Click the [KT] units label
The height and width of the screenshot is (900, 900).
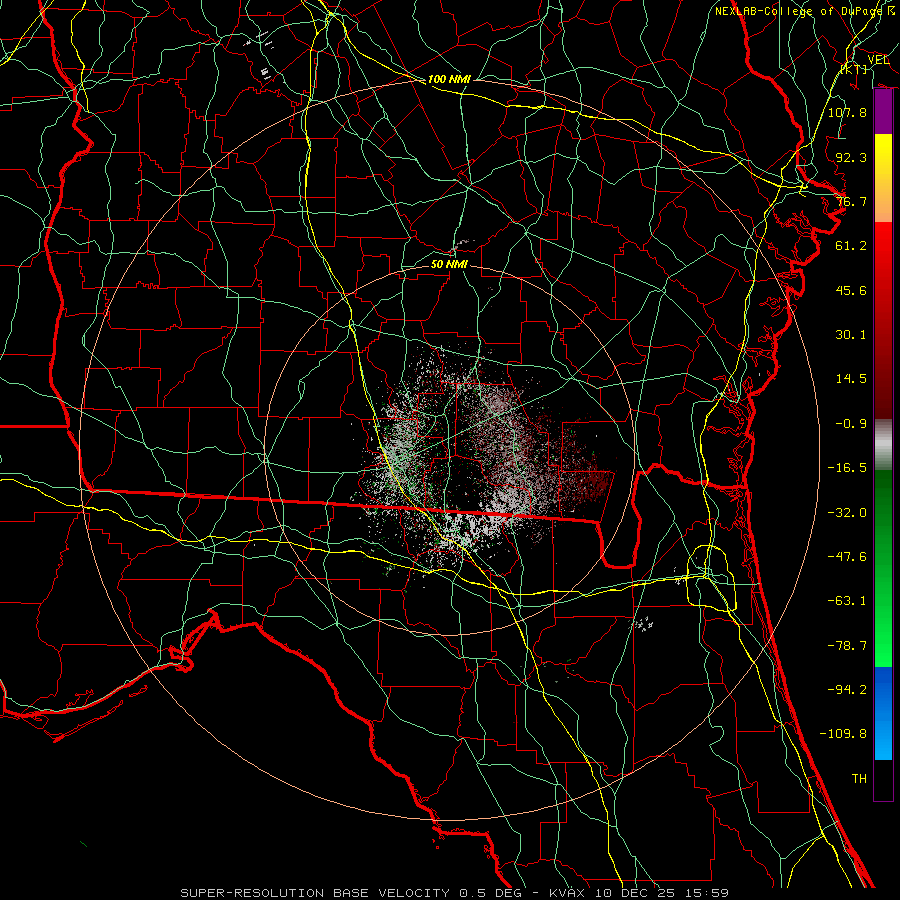point(854,69)
